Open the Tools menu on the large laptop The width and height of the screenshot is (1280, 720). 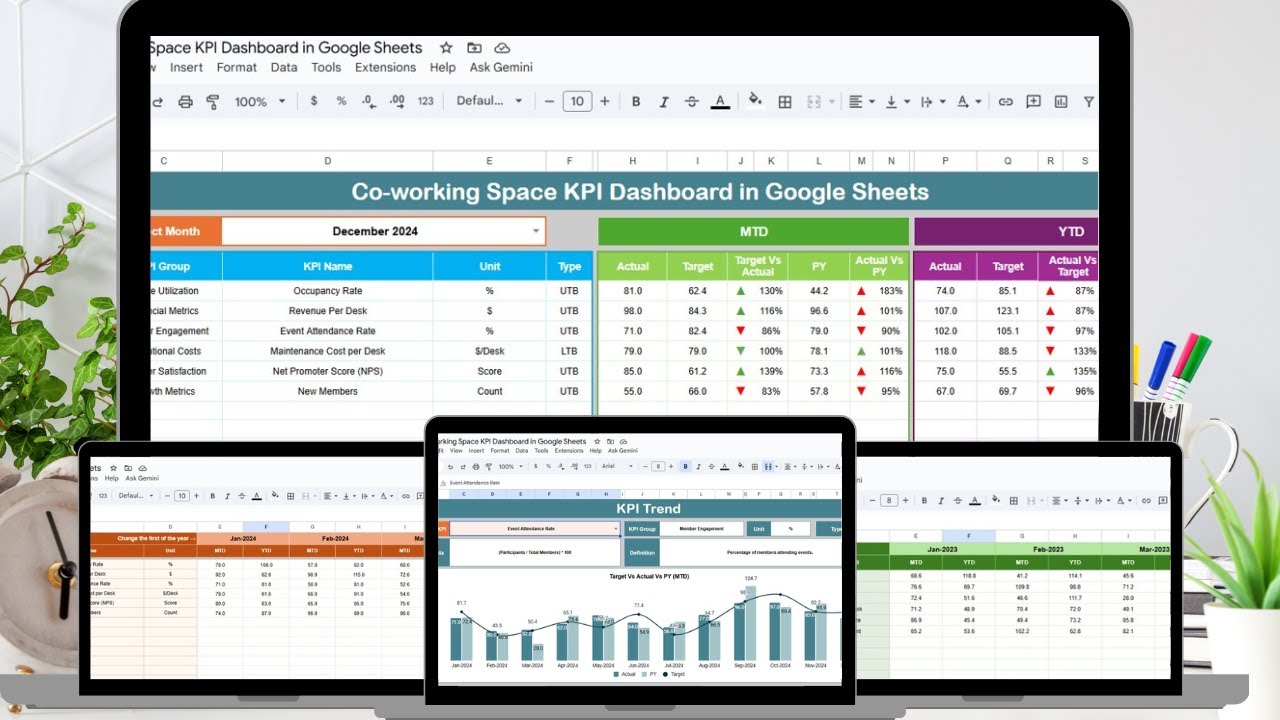326,67
